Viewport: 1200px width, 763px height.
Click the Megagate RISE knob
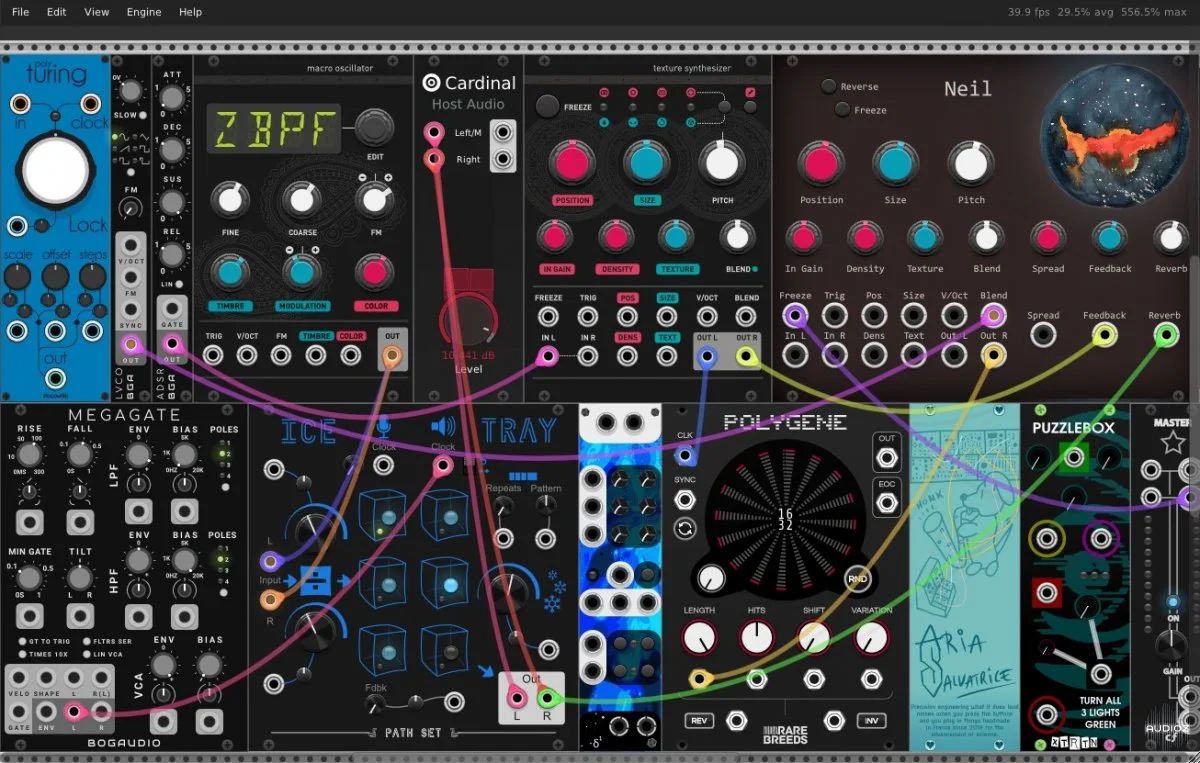coord(30,456)
